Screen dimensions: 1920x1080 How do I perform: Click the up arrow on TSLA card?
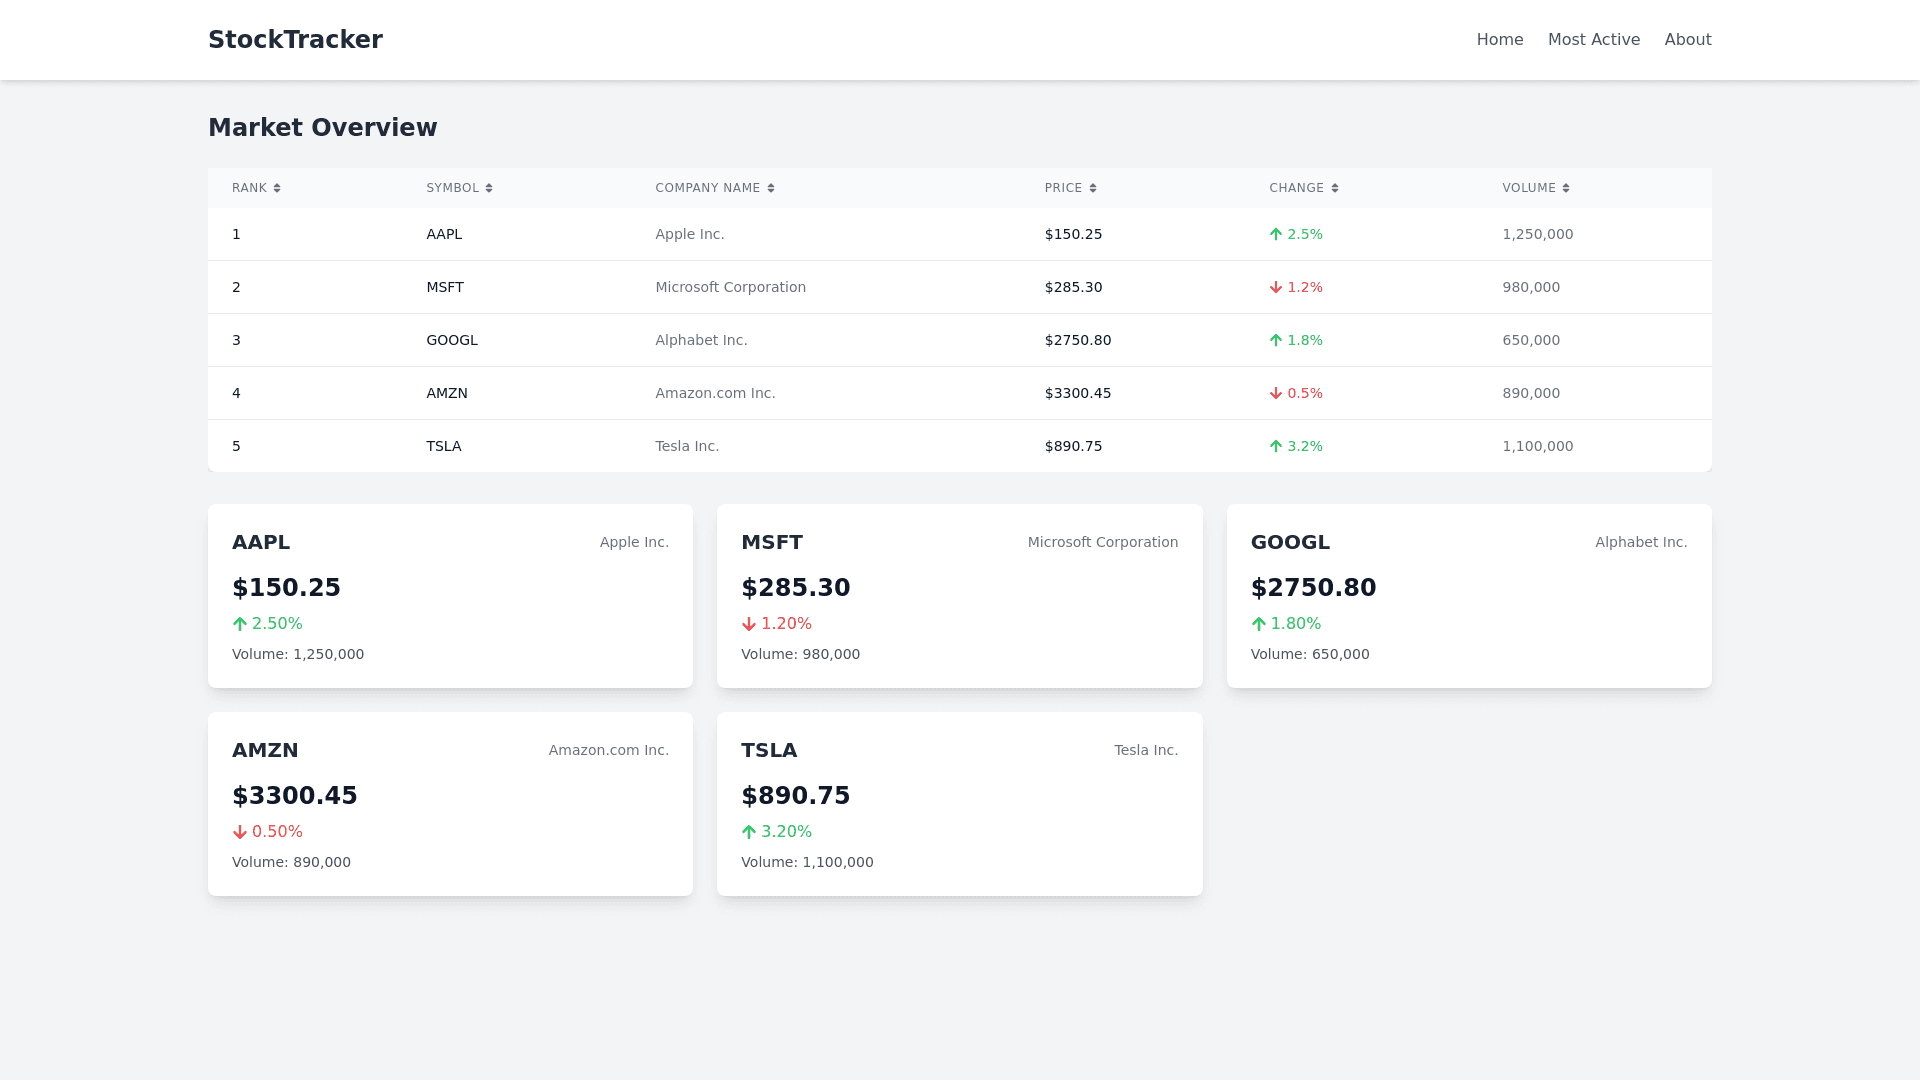749,832
